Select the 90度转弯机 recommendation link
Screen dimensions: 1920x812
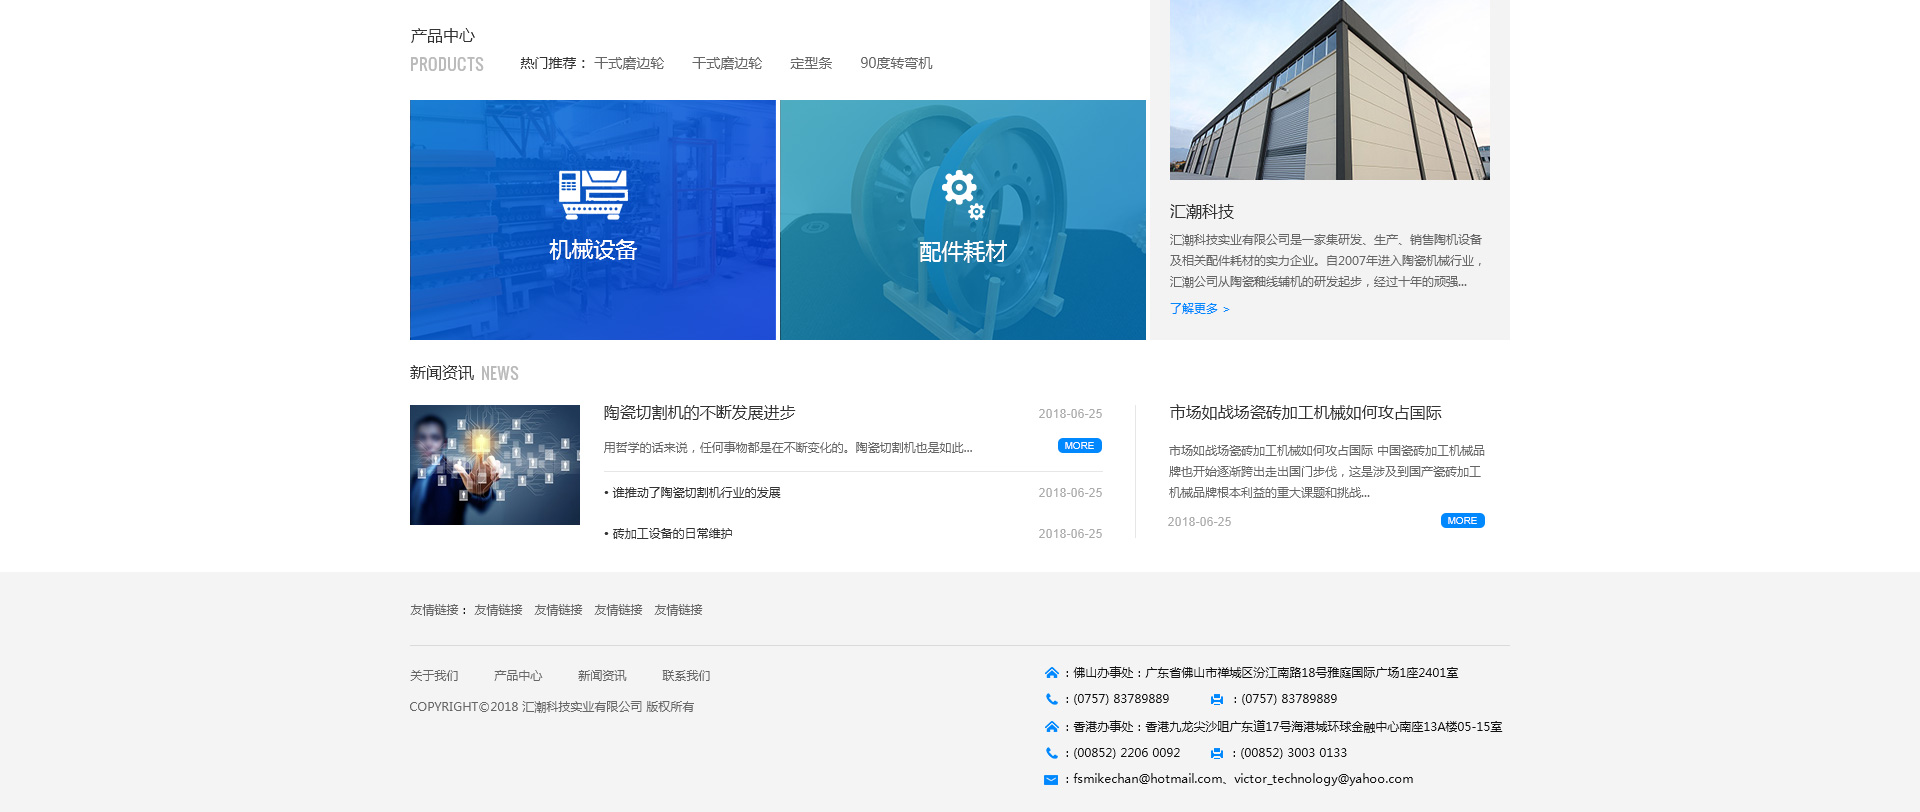click(x=896, y=63)
